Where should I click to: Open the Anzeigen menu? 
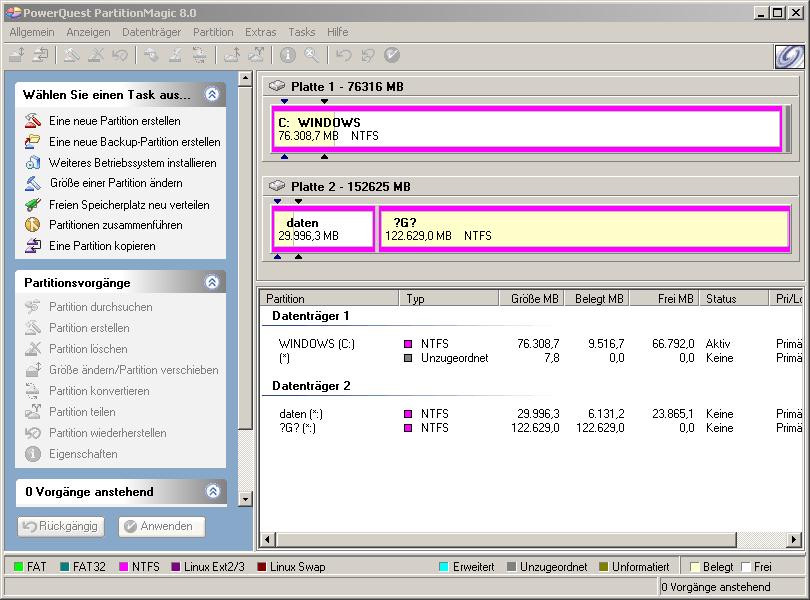pyautogui.click(x=88, y=32)
